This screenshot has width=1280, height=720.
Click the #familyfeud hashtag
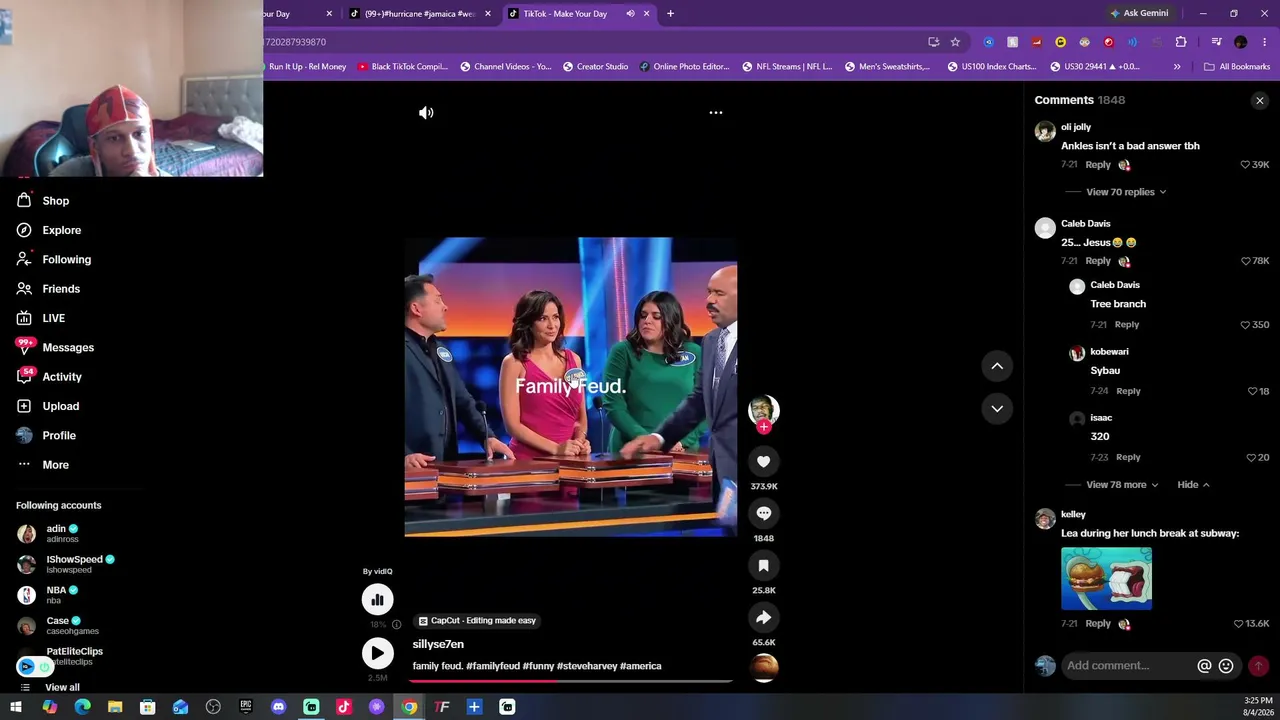(x=493, y=666)
